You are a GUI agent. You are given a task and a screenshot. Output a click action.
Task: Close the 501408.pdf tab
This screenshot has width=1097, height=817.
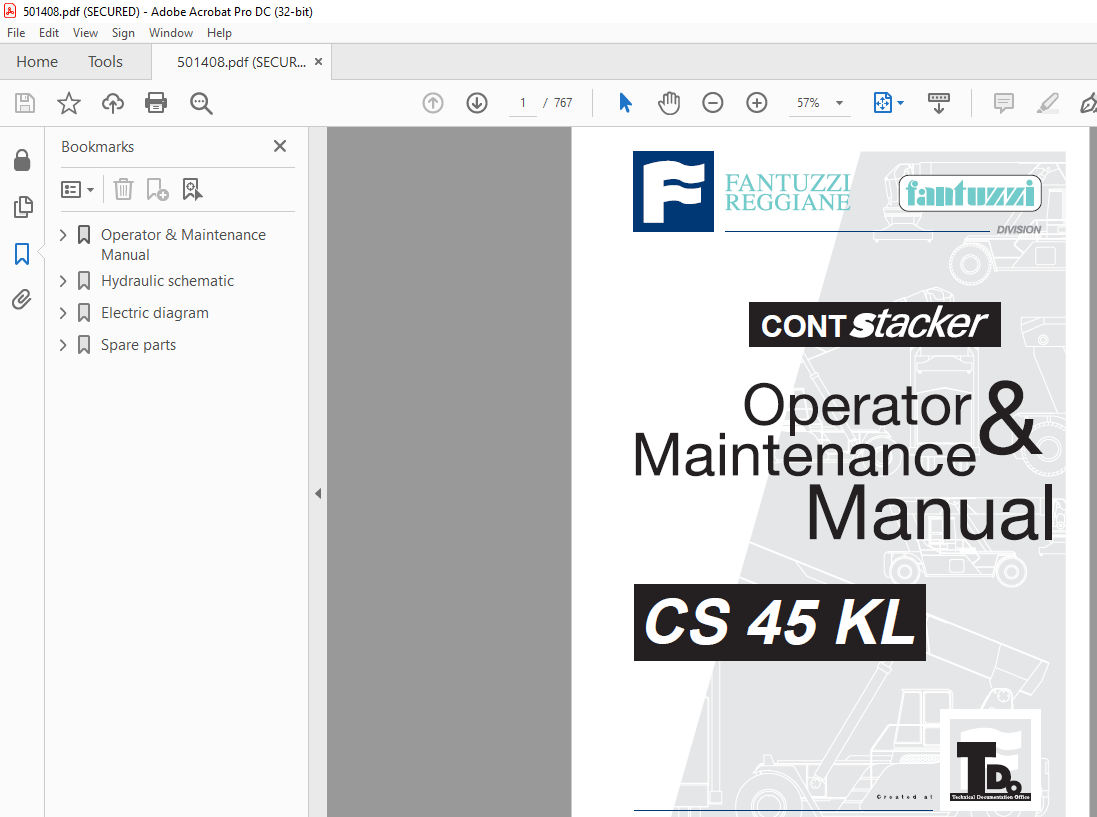[x=318, y=62]
